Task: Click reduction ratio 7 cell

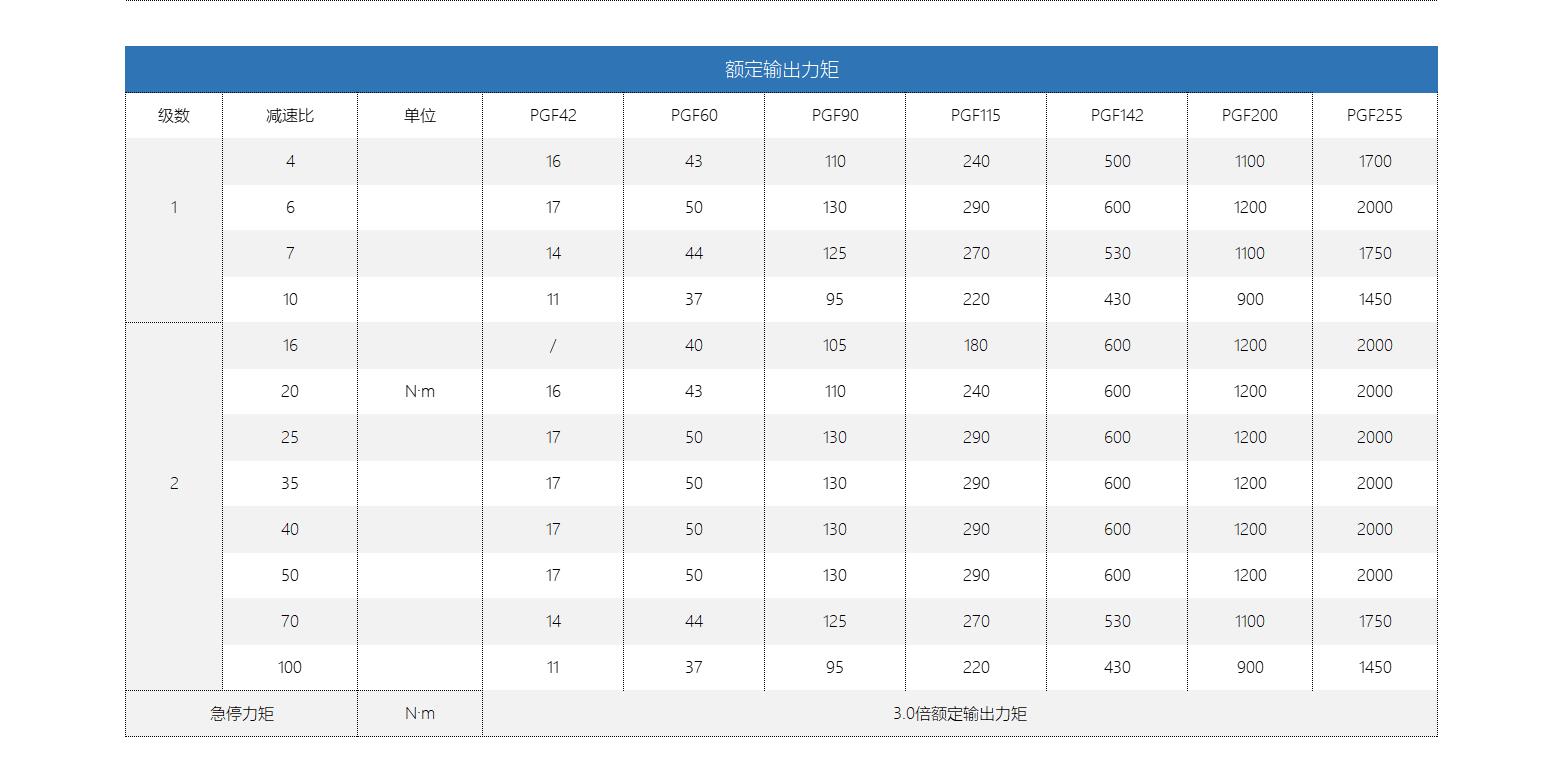Action: 290,253
